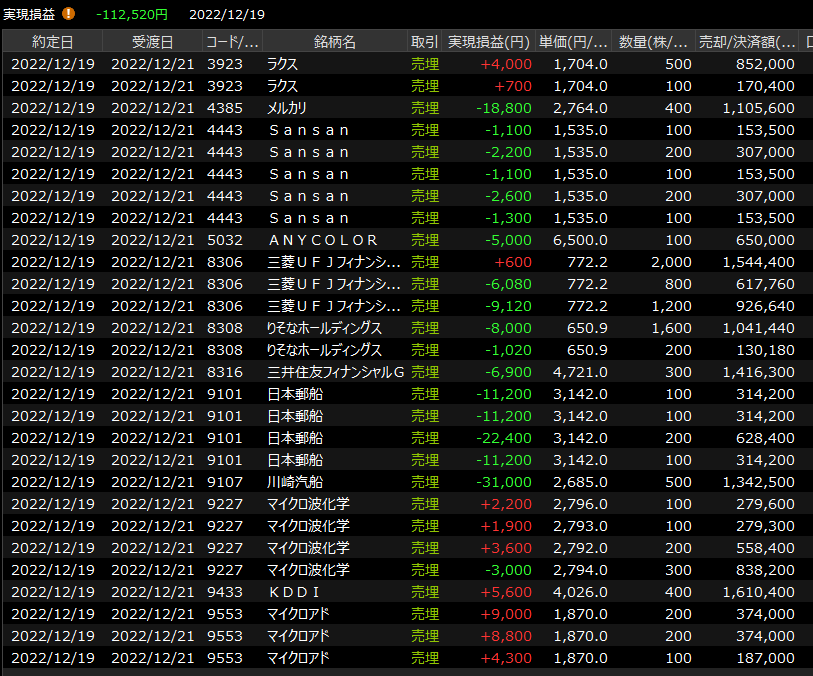This screenshot has height=676, width=813.
Task: Click the -112,520円 total realized loss value
Action: click(x=132, y=14)
